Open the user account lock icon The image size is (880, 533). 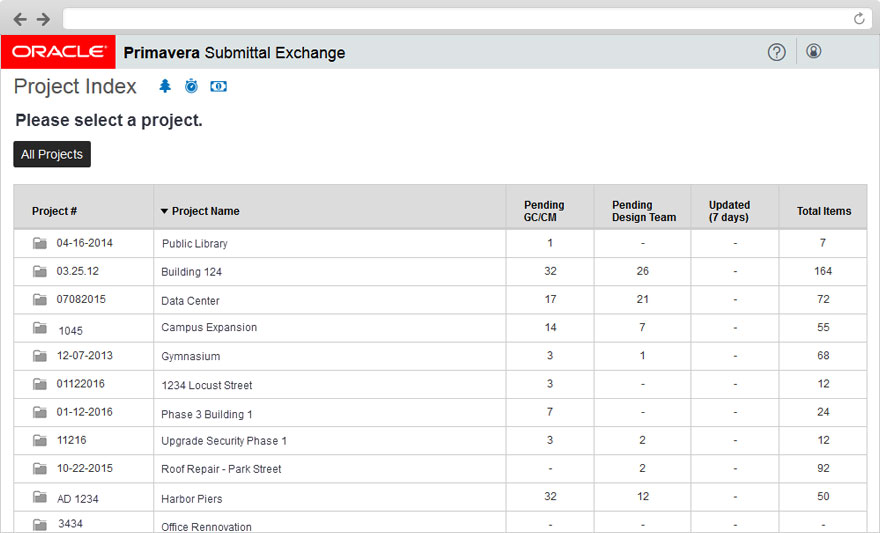pos(813,51)
